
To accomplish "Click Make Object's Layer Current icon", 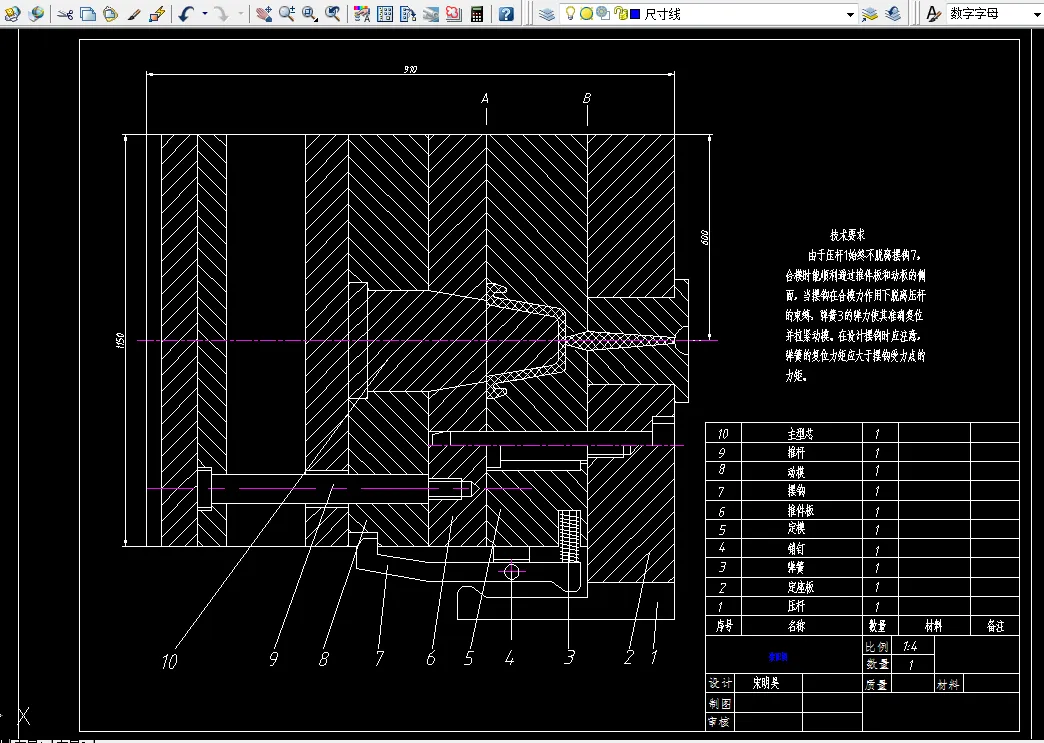I will (870, 13).
